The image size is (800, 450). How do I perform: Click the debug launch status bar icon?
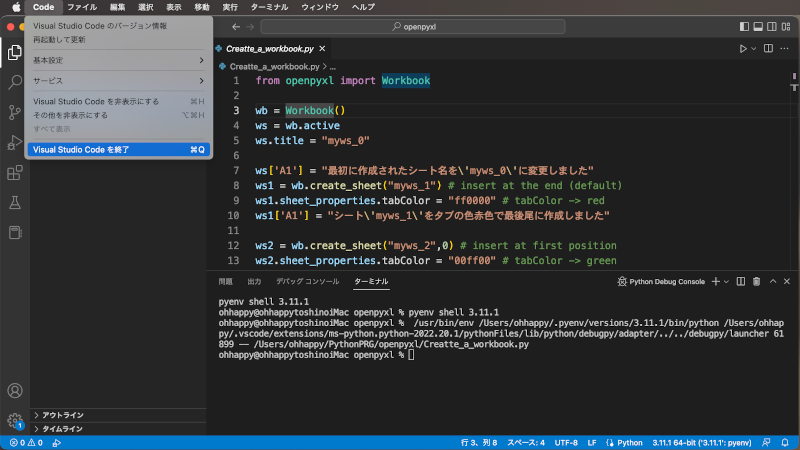57,443
